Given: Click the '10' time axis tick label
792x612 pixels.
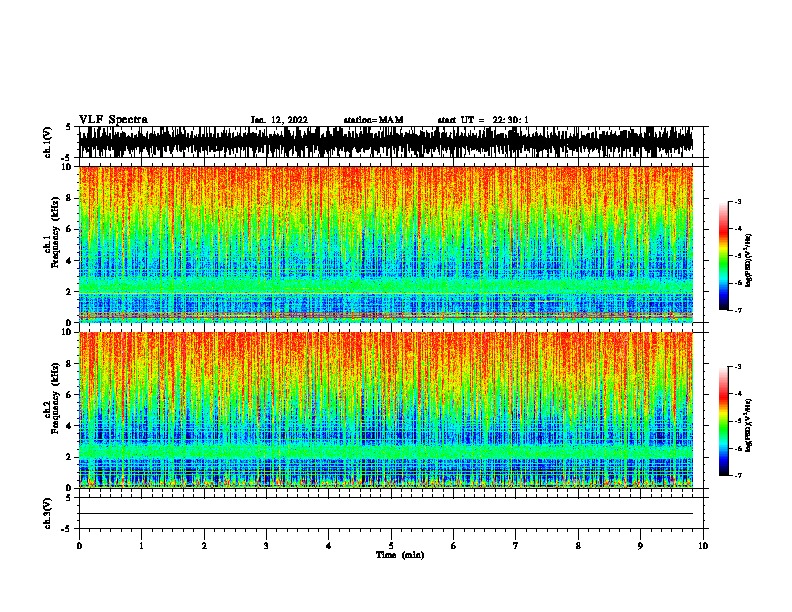Looking at the screenshot, I should (x=703, y=546).
